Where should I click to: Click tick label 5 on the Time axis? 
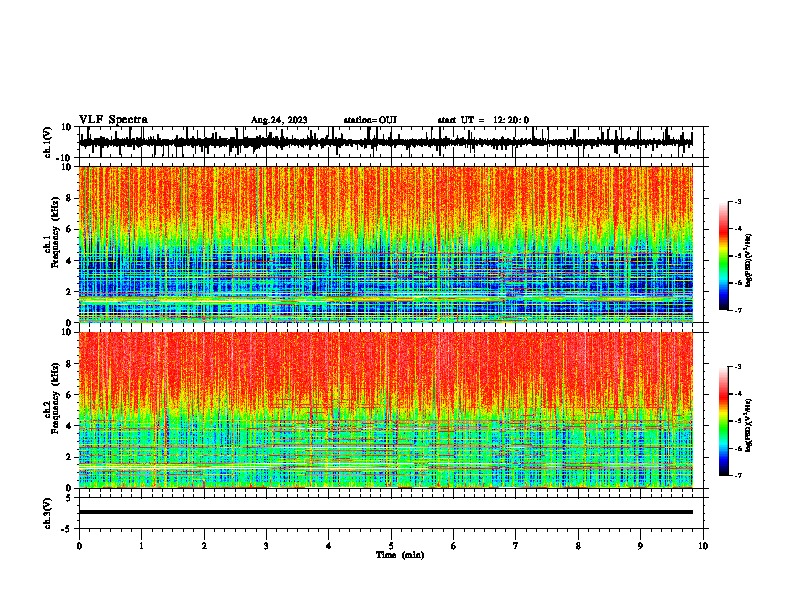point(391,546)
